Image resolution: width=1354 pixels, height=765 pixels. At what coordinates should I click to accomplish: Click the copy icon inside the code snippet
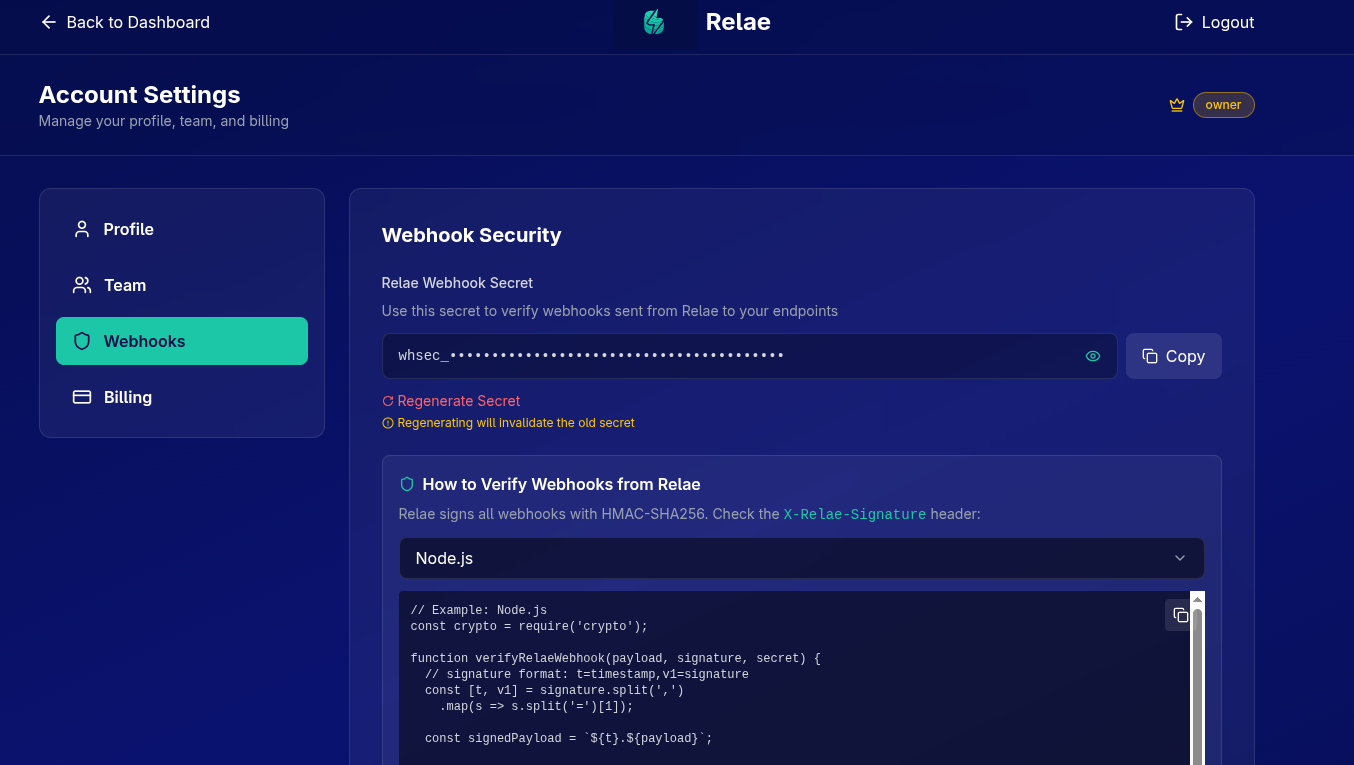pyautogui.click(x=1179, y=615)
